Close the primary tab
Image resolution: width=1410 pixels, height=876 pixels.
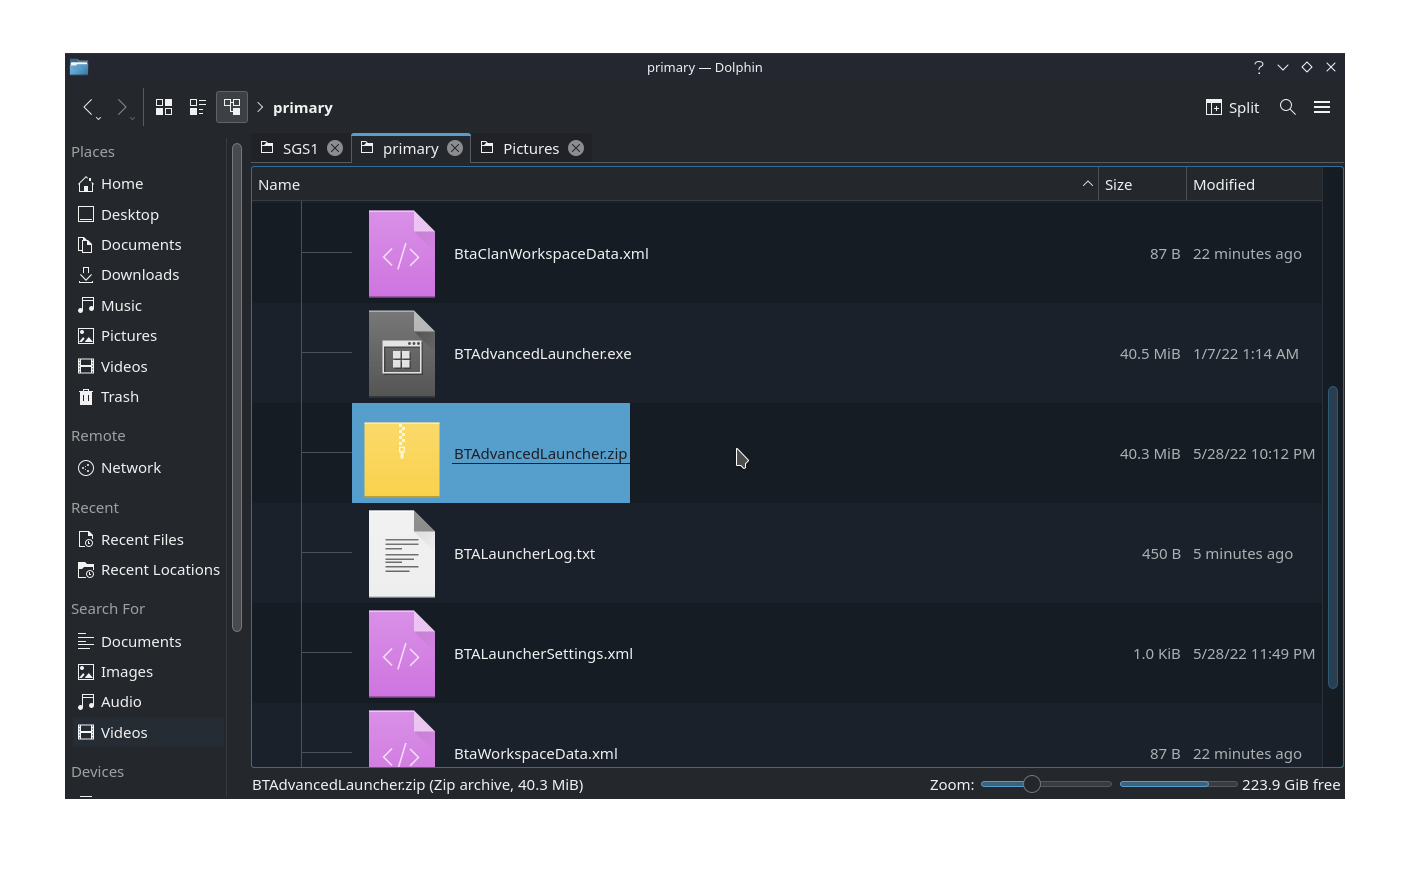pos(455,148)
